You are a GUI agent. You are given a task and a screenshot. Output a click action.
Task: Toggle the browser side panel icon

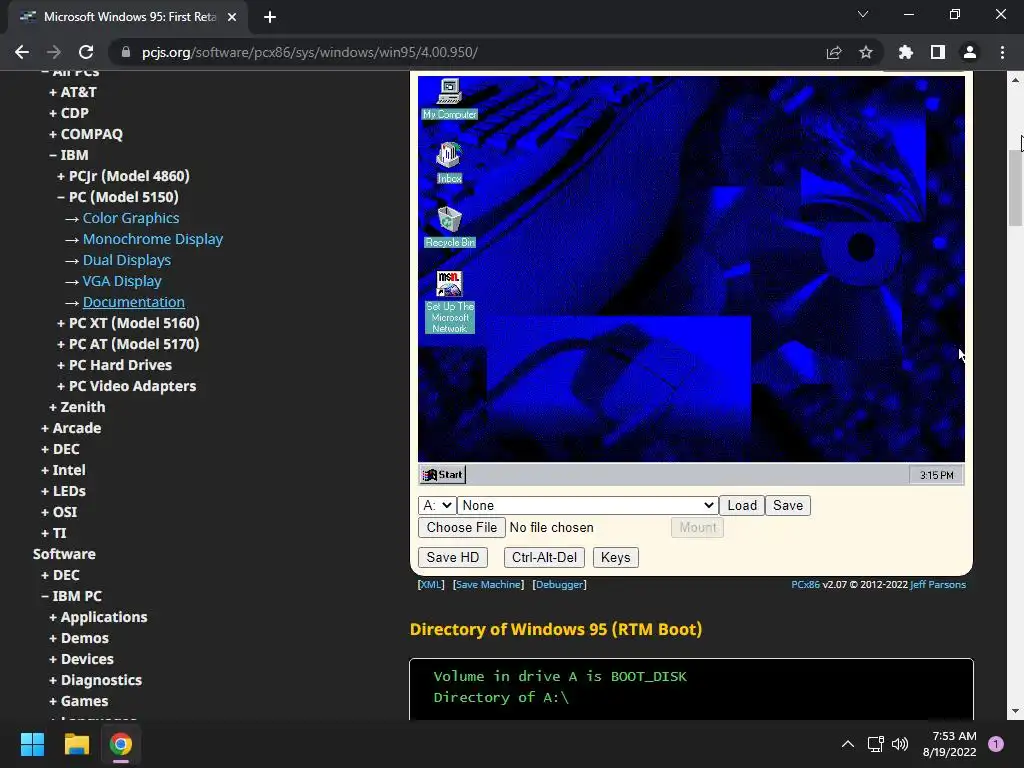[x=938, y=52]
